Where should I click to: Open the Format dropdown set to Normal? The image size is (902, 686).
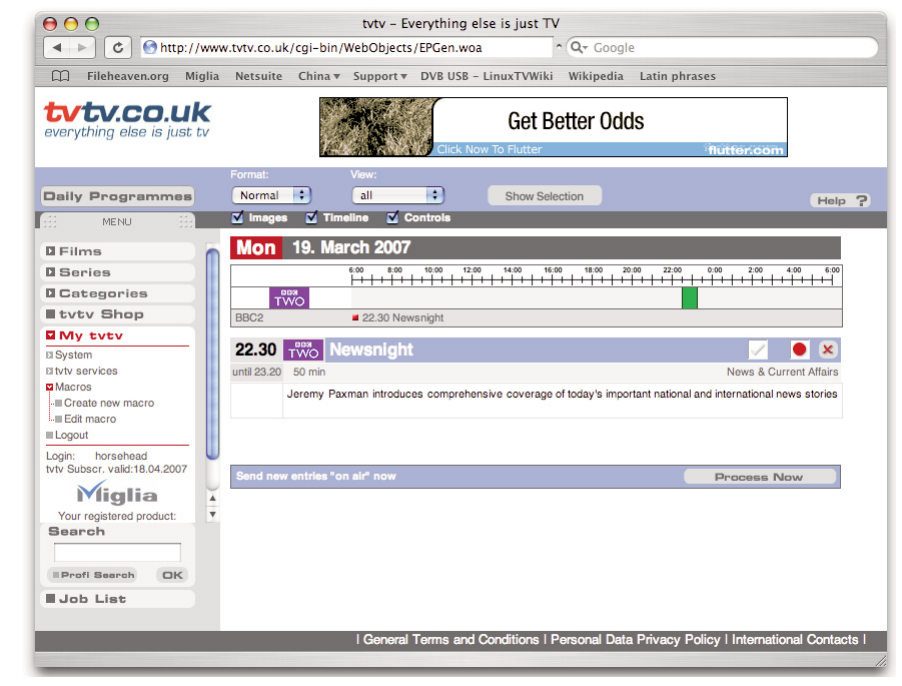pyautogui.click(x=272, y=196)
